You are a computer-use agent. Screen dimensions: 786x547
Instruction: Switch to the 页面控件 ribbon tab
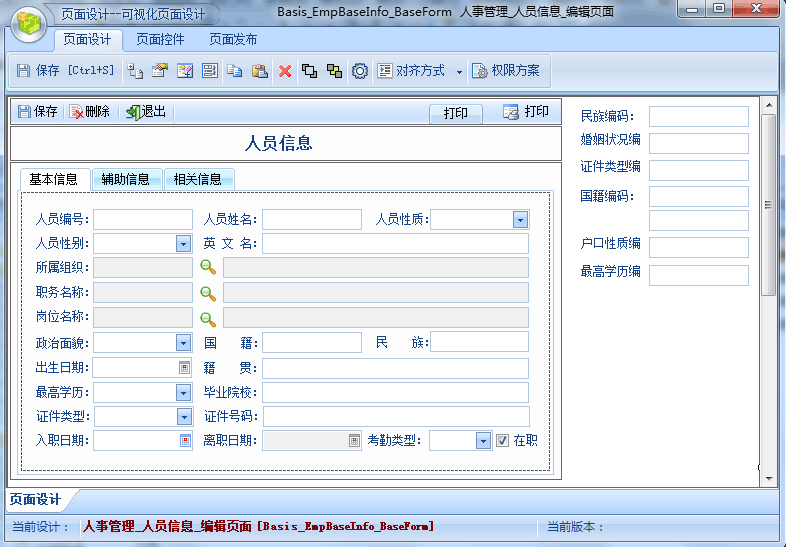[160, 40]
